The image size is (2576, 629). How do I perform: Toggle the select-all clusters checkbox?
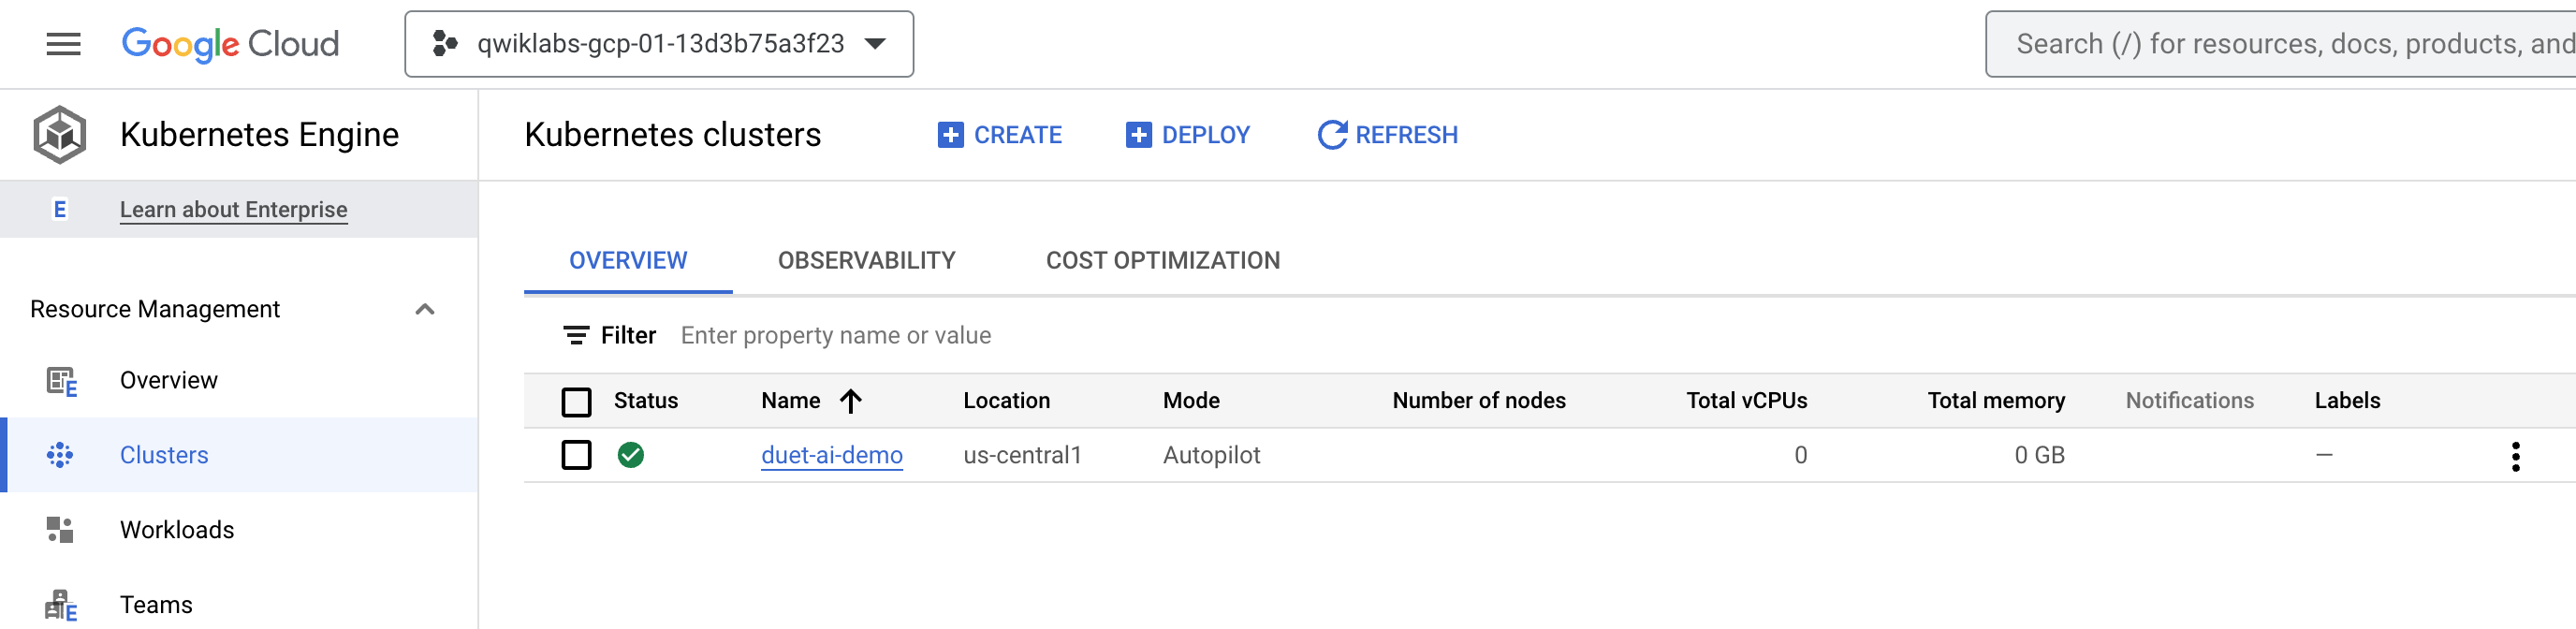[576, 402]
